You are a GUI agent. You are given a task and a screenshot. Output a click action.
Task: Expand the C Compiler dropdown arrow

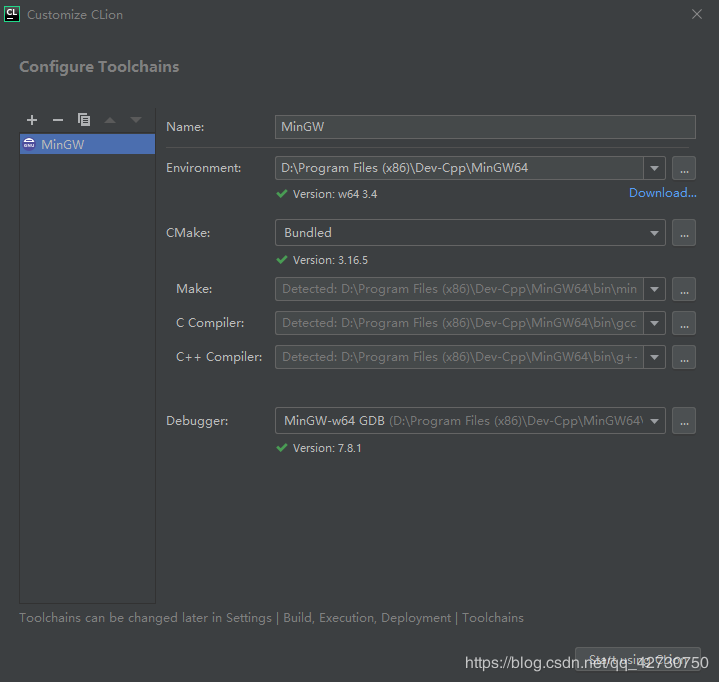654,323
